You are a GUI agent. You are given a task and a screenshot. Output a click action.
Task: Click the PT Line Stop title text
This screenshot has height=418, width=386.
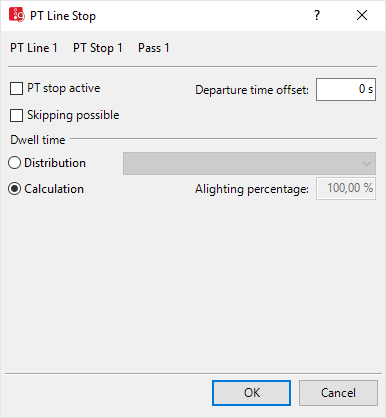pos(63,16)
